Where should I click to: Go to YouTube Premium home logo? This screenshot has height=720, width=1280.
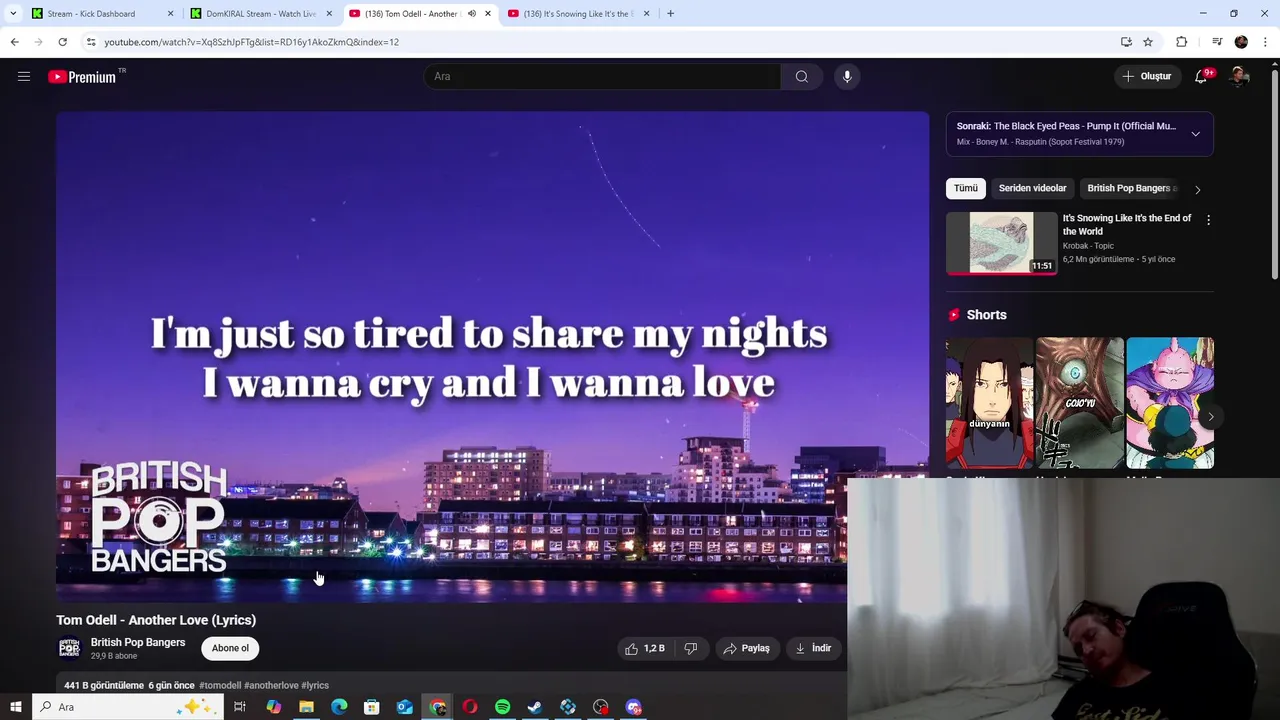point(83,76)
